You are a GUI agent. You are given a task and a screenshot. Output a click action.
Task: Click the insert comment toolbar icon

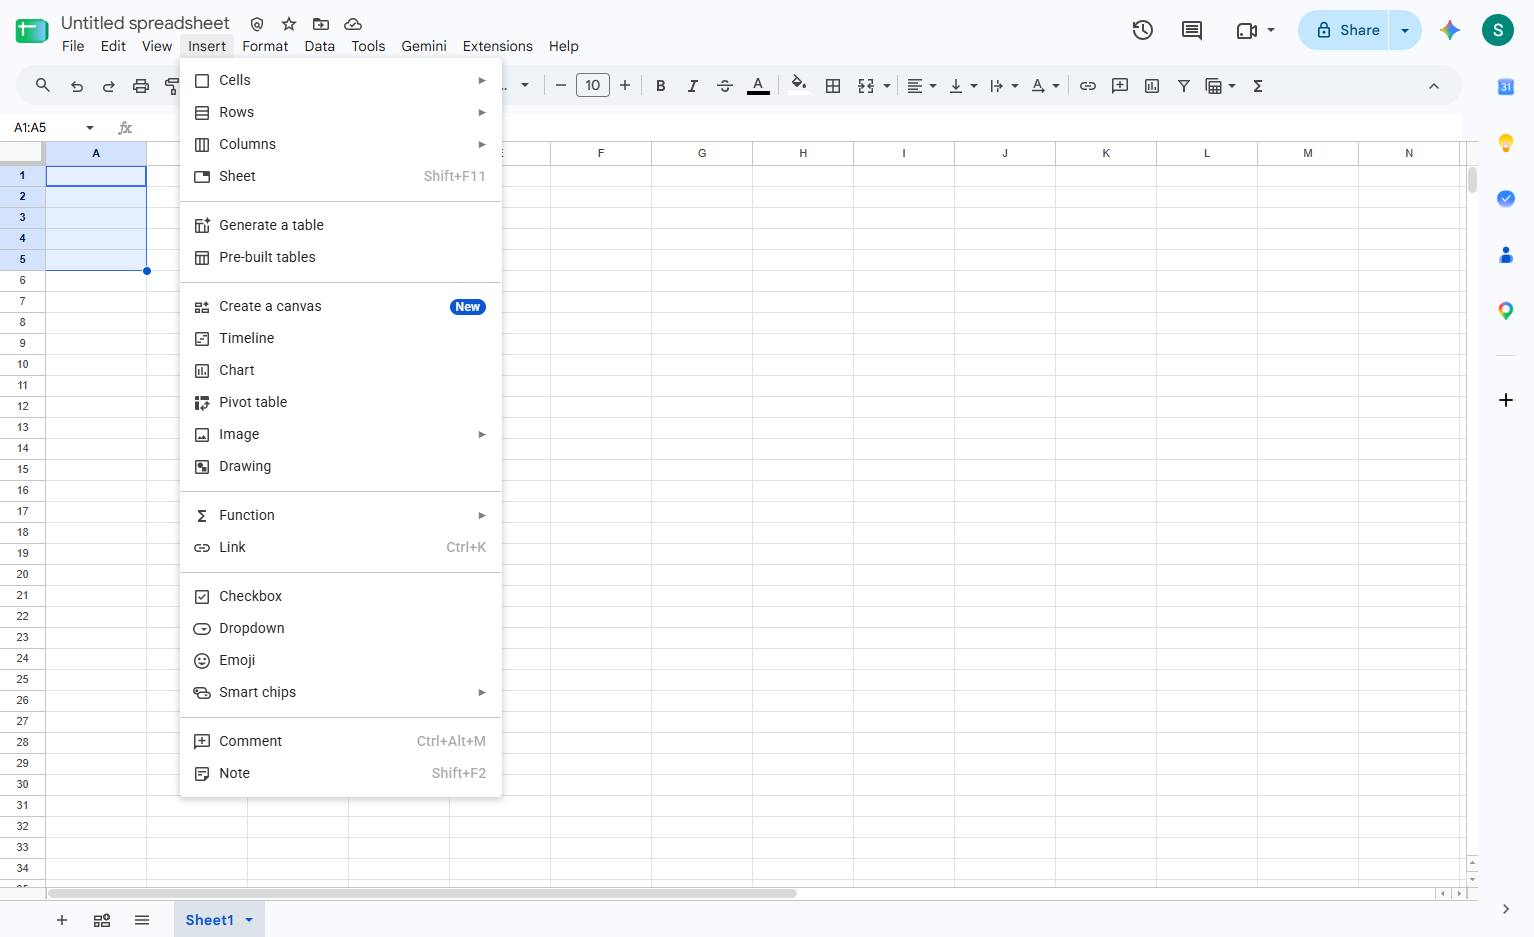1120,86
